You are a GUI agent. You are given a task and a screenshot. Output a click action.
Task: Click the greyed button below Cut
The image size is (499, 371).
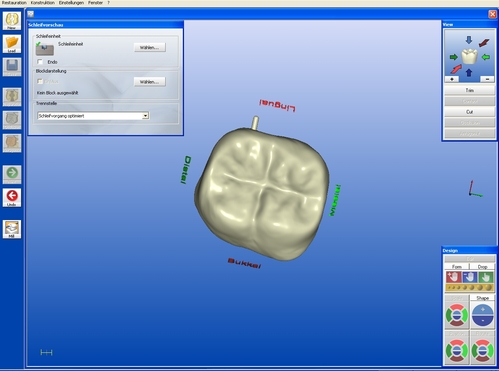469,123
